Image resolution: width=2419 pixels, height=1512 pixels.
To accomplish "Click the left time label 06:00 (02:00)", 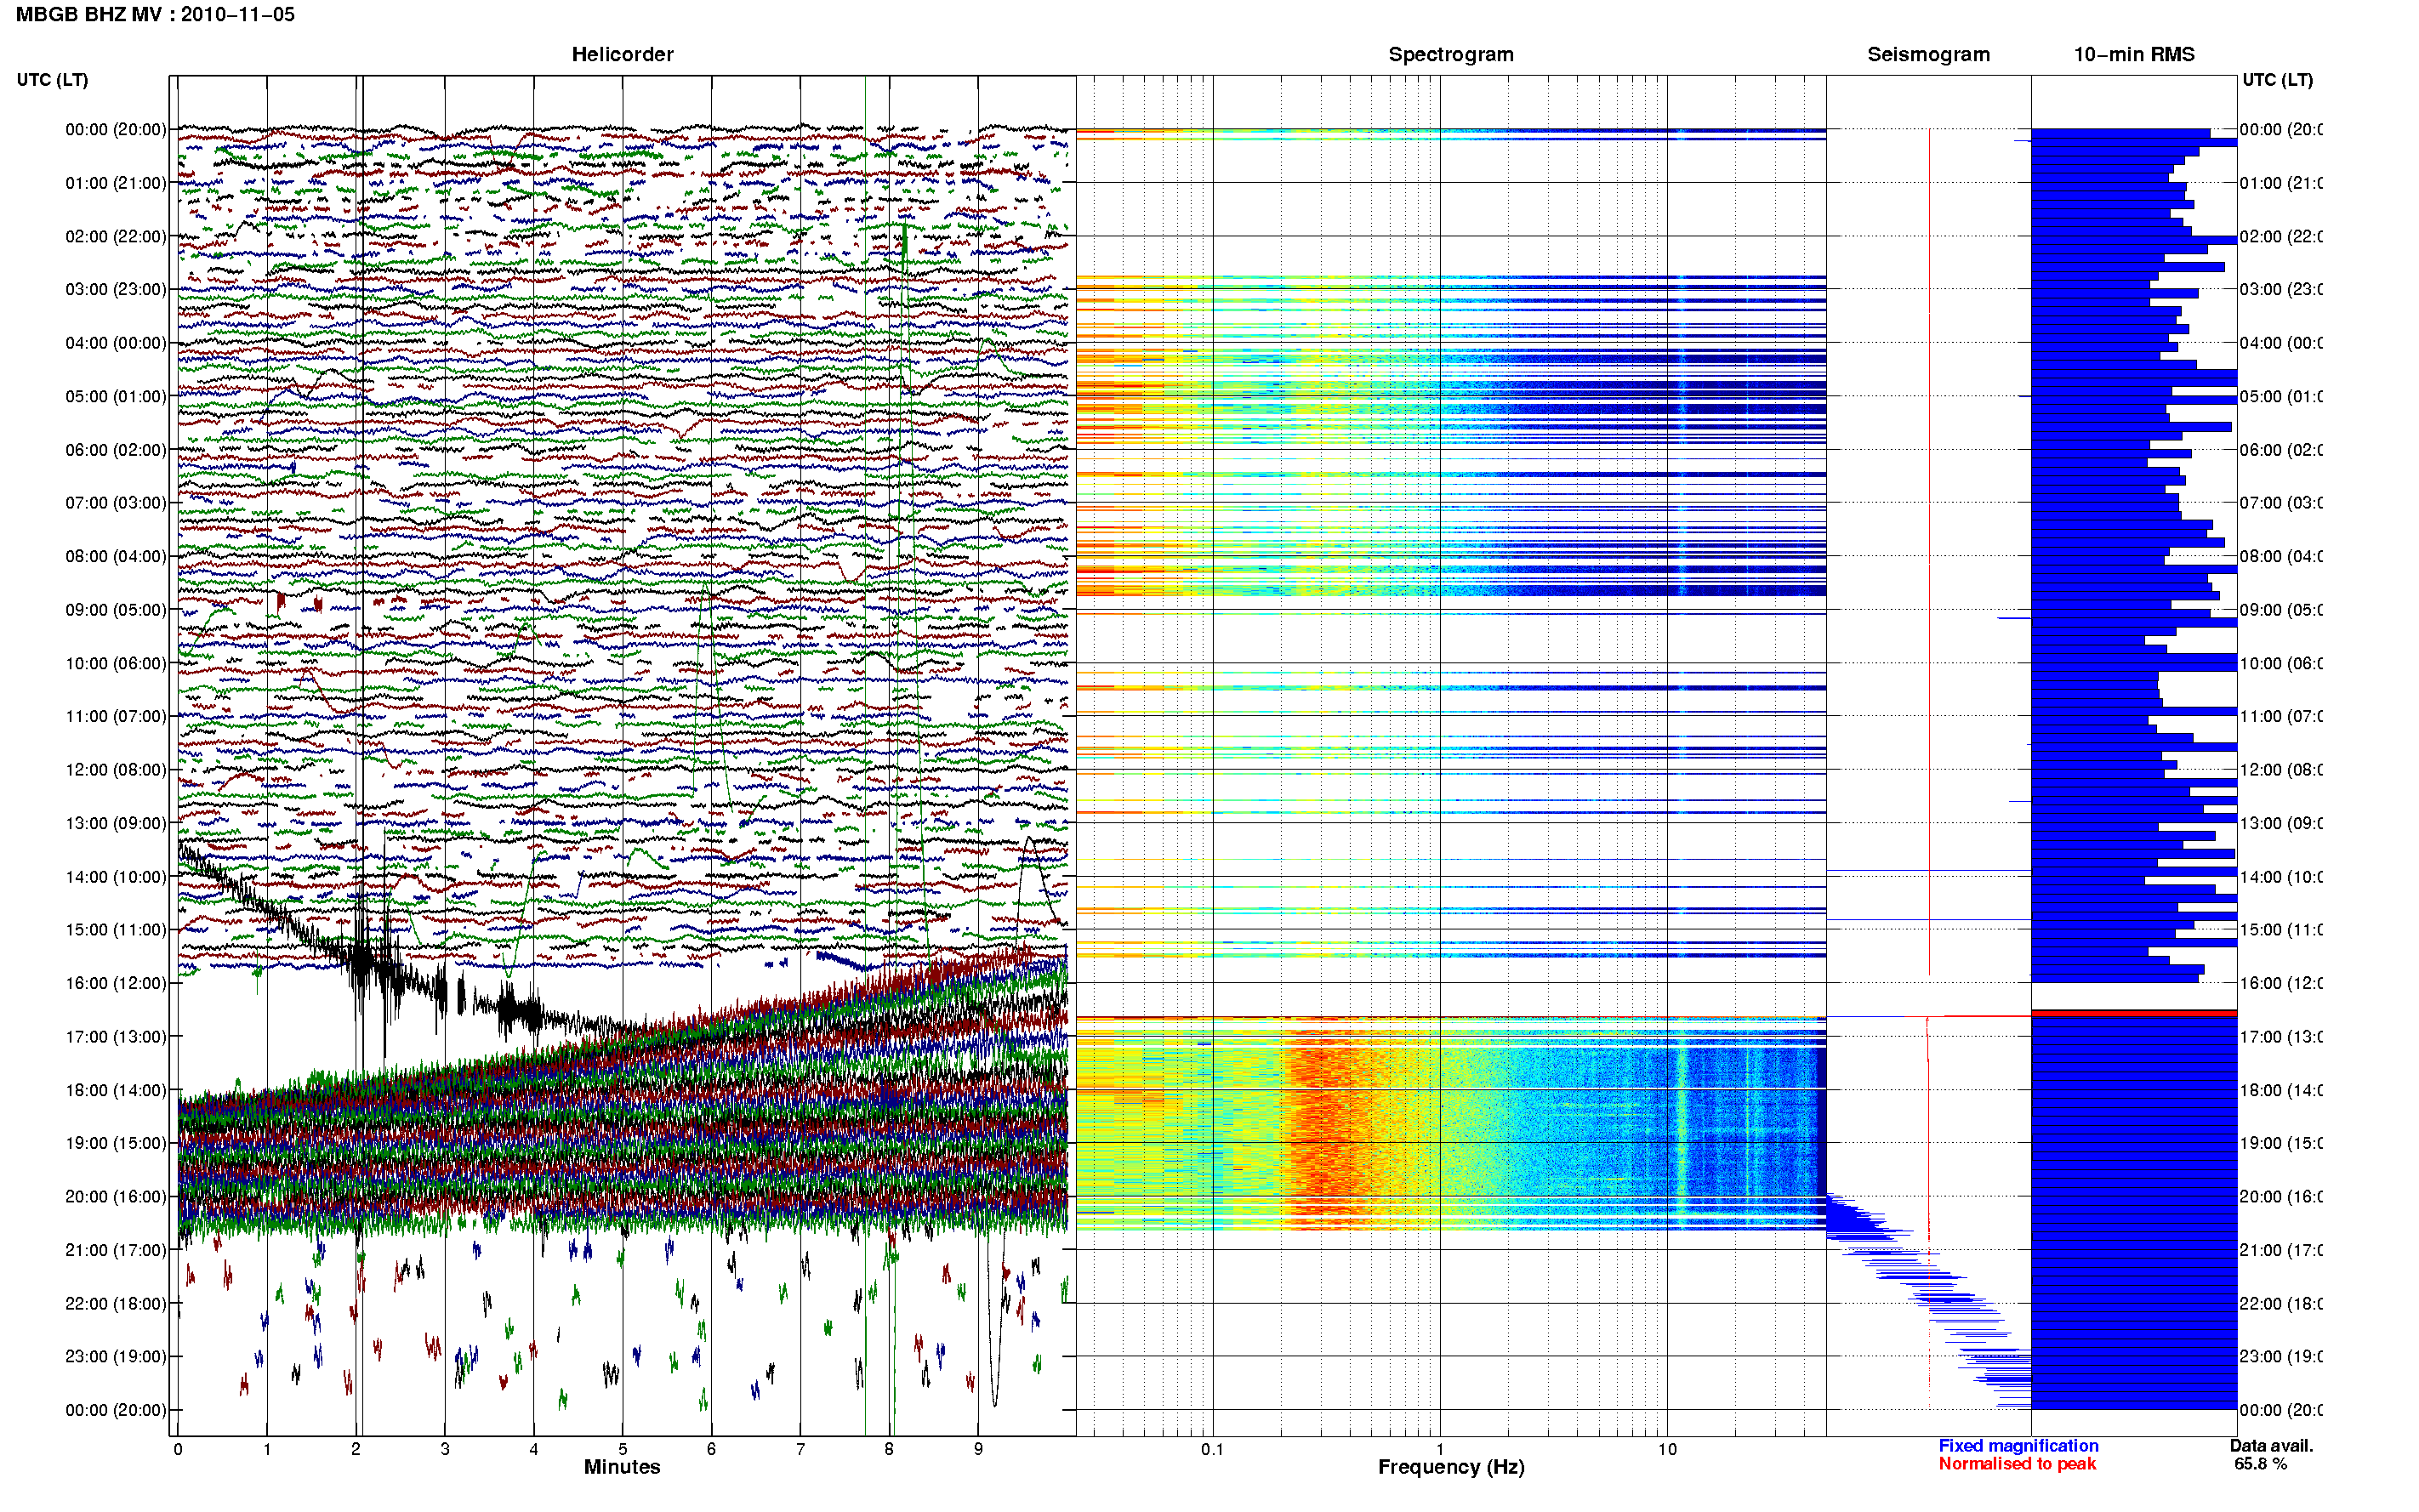I will [116, 450].
